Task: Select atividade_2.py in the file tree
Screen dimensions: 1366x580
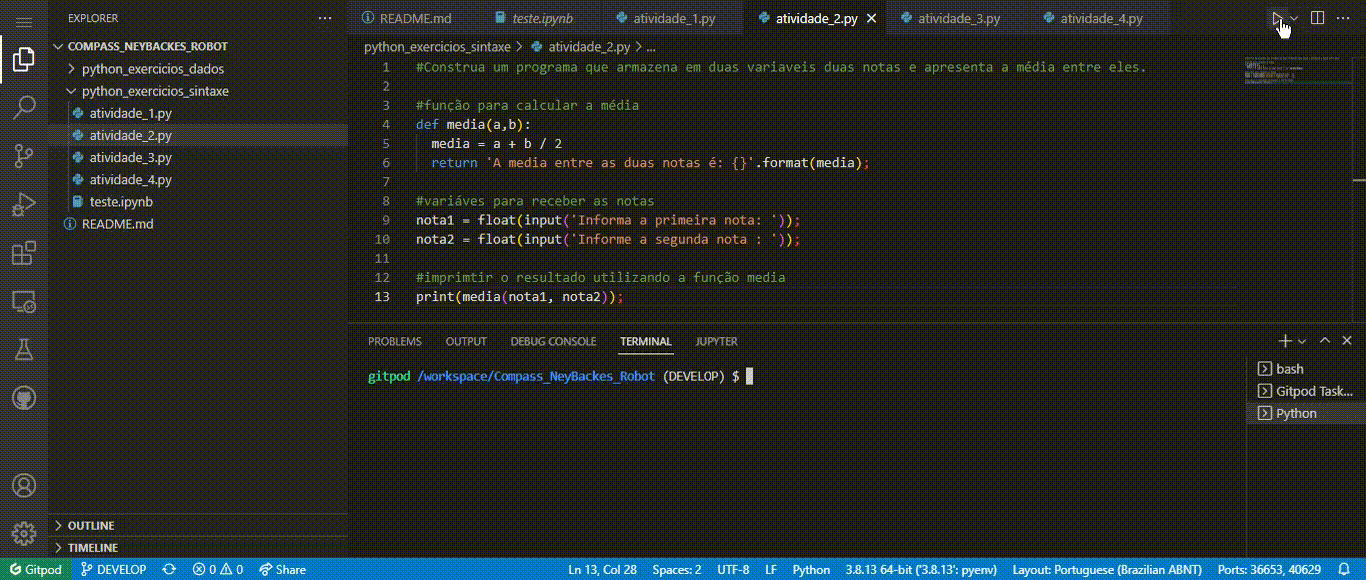Action: [198, 135]
